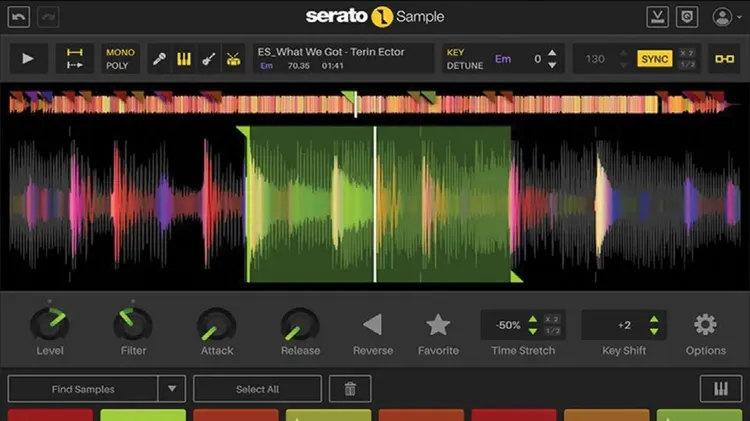
Task: Decrease Key Shift with down arrow
Action: [x=654, y=331]
